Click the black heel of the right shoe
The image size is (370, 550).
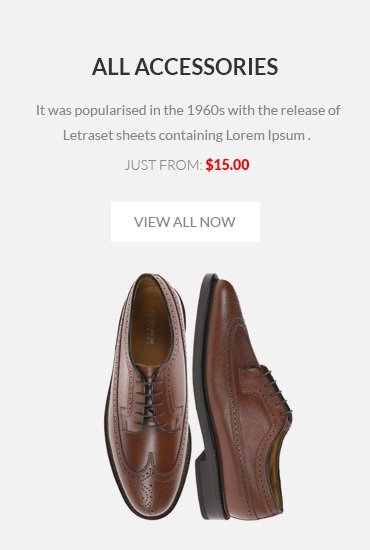pos(208,486)
